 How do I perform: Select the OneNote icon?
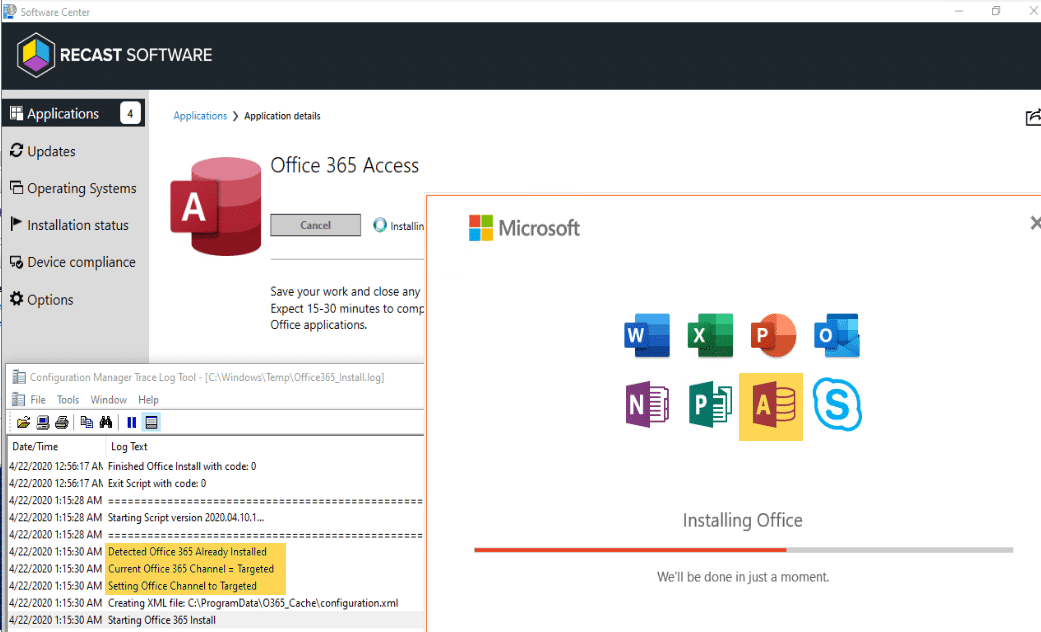(646, 407)
